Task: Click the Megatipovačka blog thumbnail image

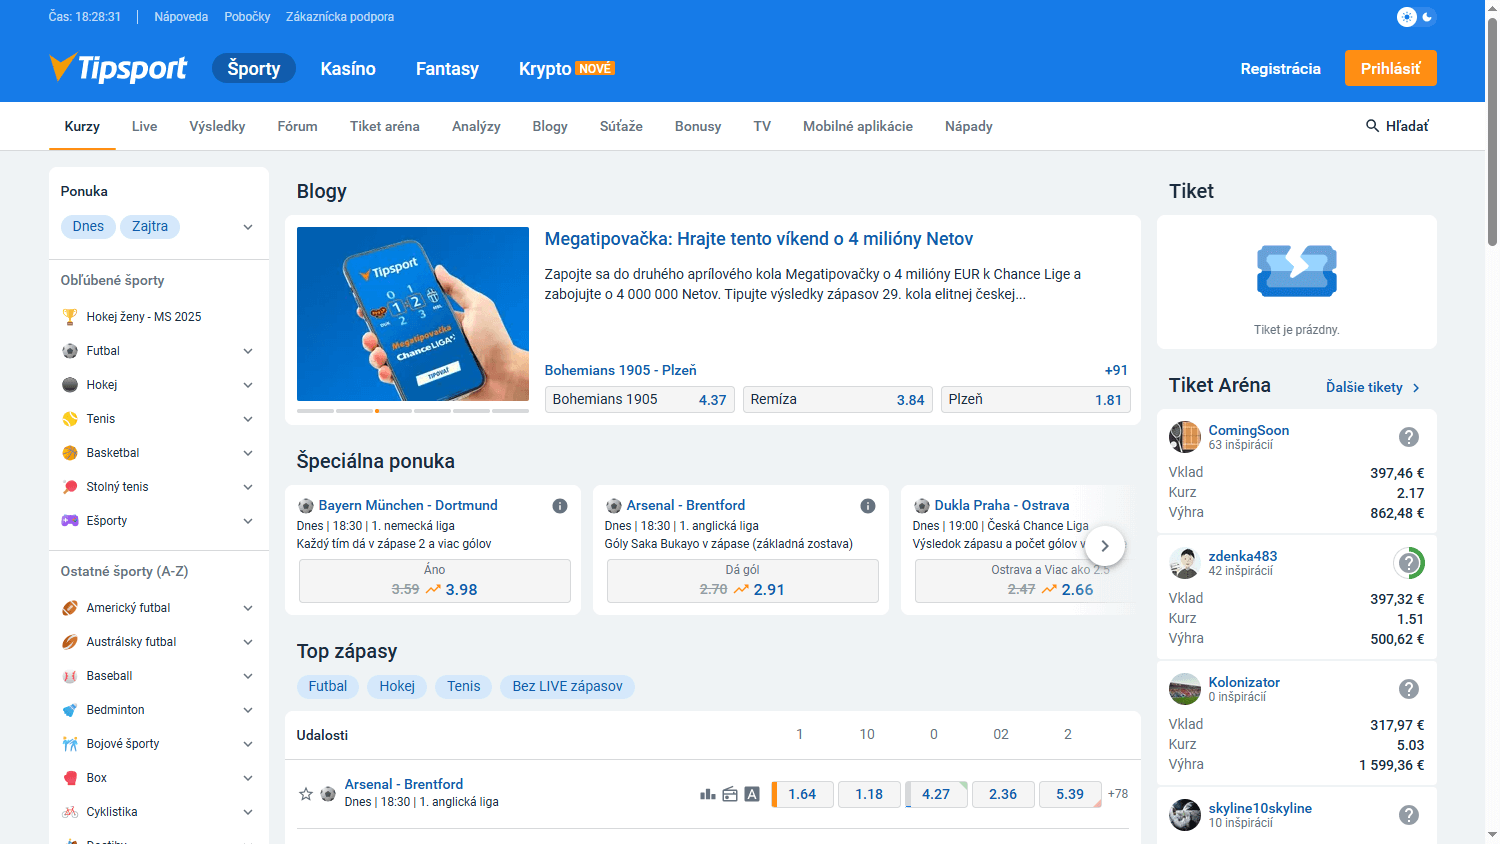Action: (x=412, y=313)
